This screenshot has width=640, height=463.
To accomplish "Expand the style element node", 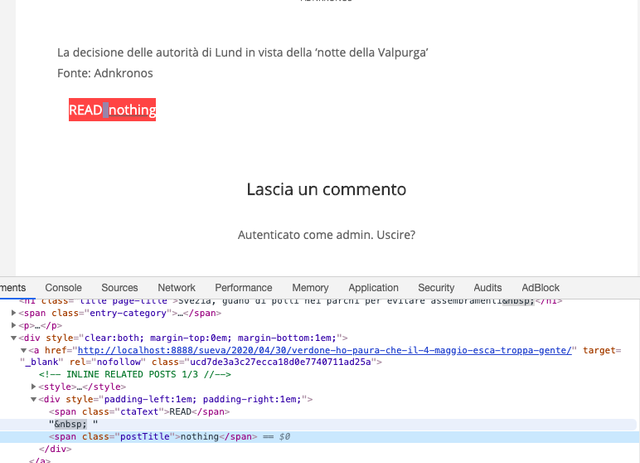I will click(33, 387).
